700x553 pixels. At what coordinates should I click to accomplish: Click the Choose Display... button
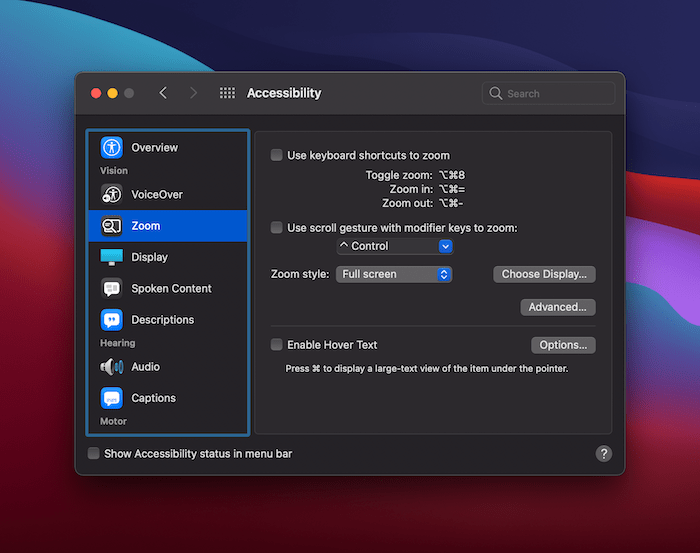(544, 274)
